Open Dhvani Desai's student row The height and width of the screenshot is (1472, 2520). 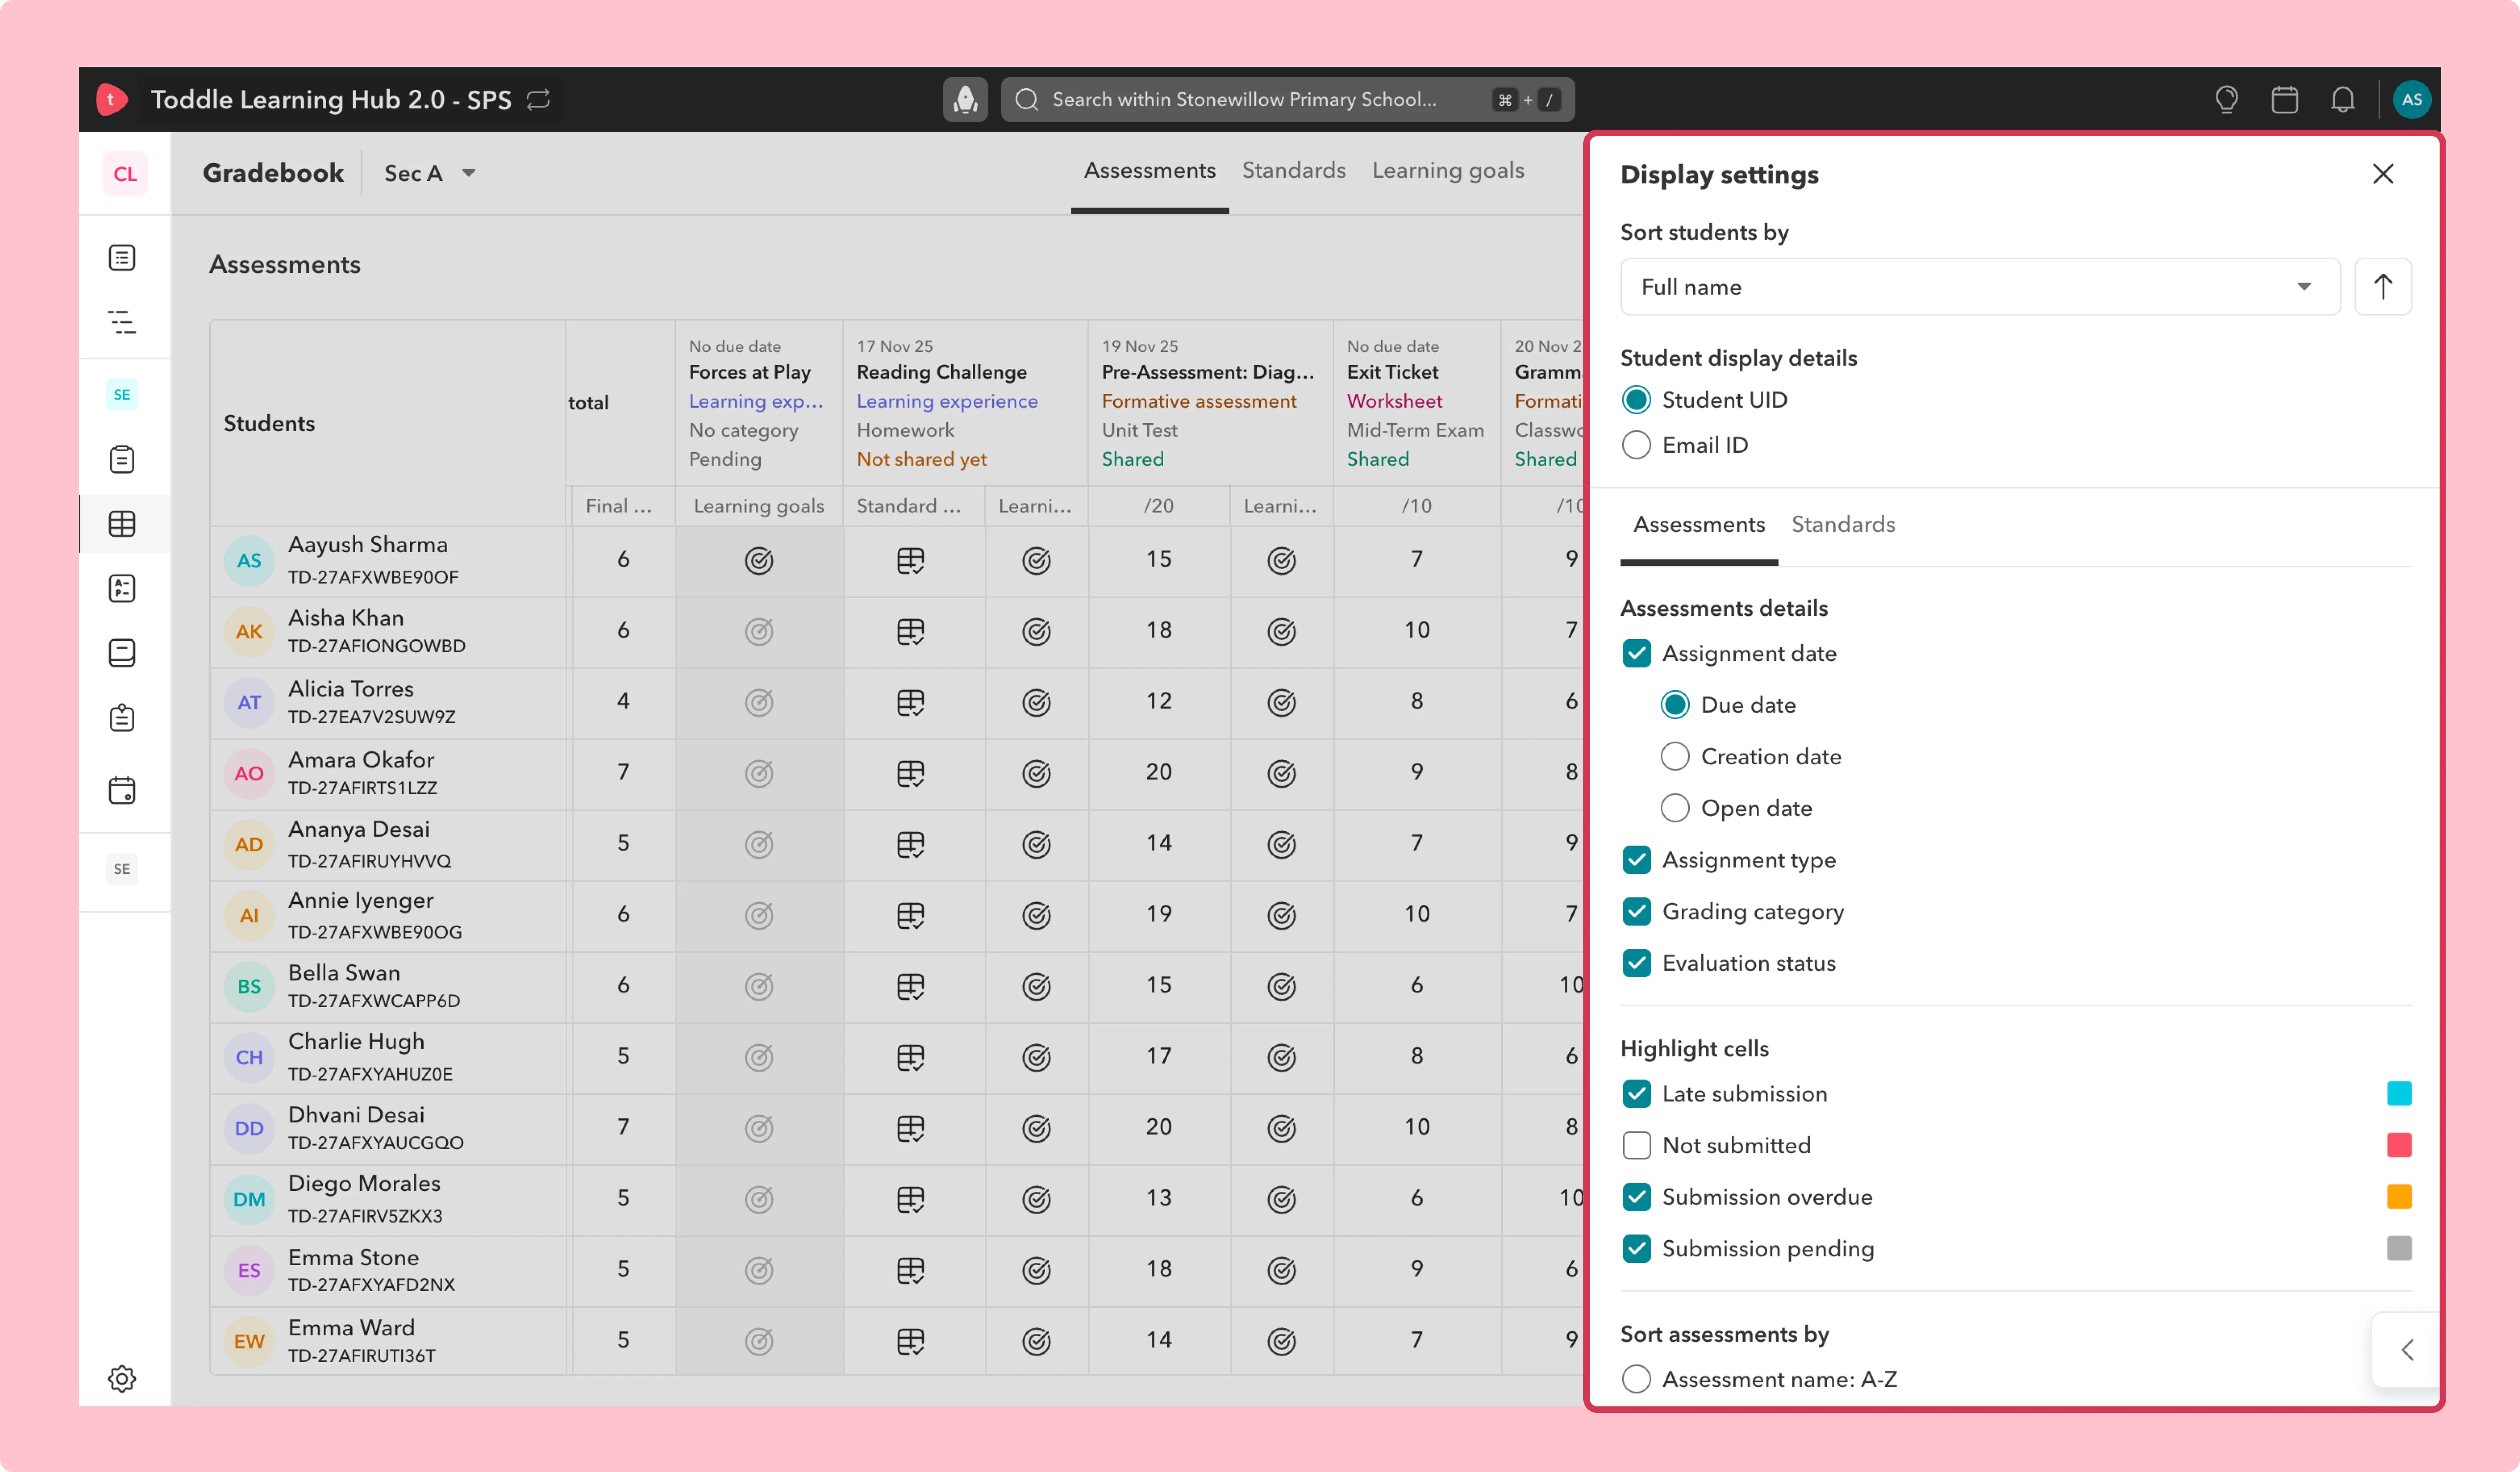click(388, 1129)
